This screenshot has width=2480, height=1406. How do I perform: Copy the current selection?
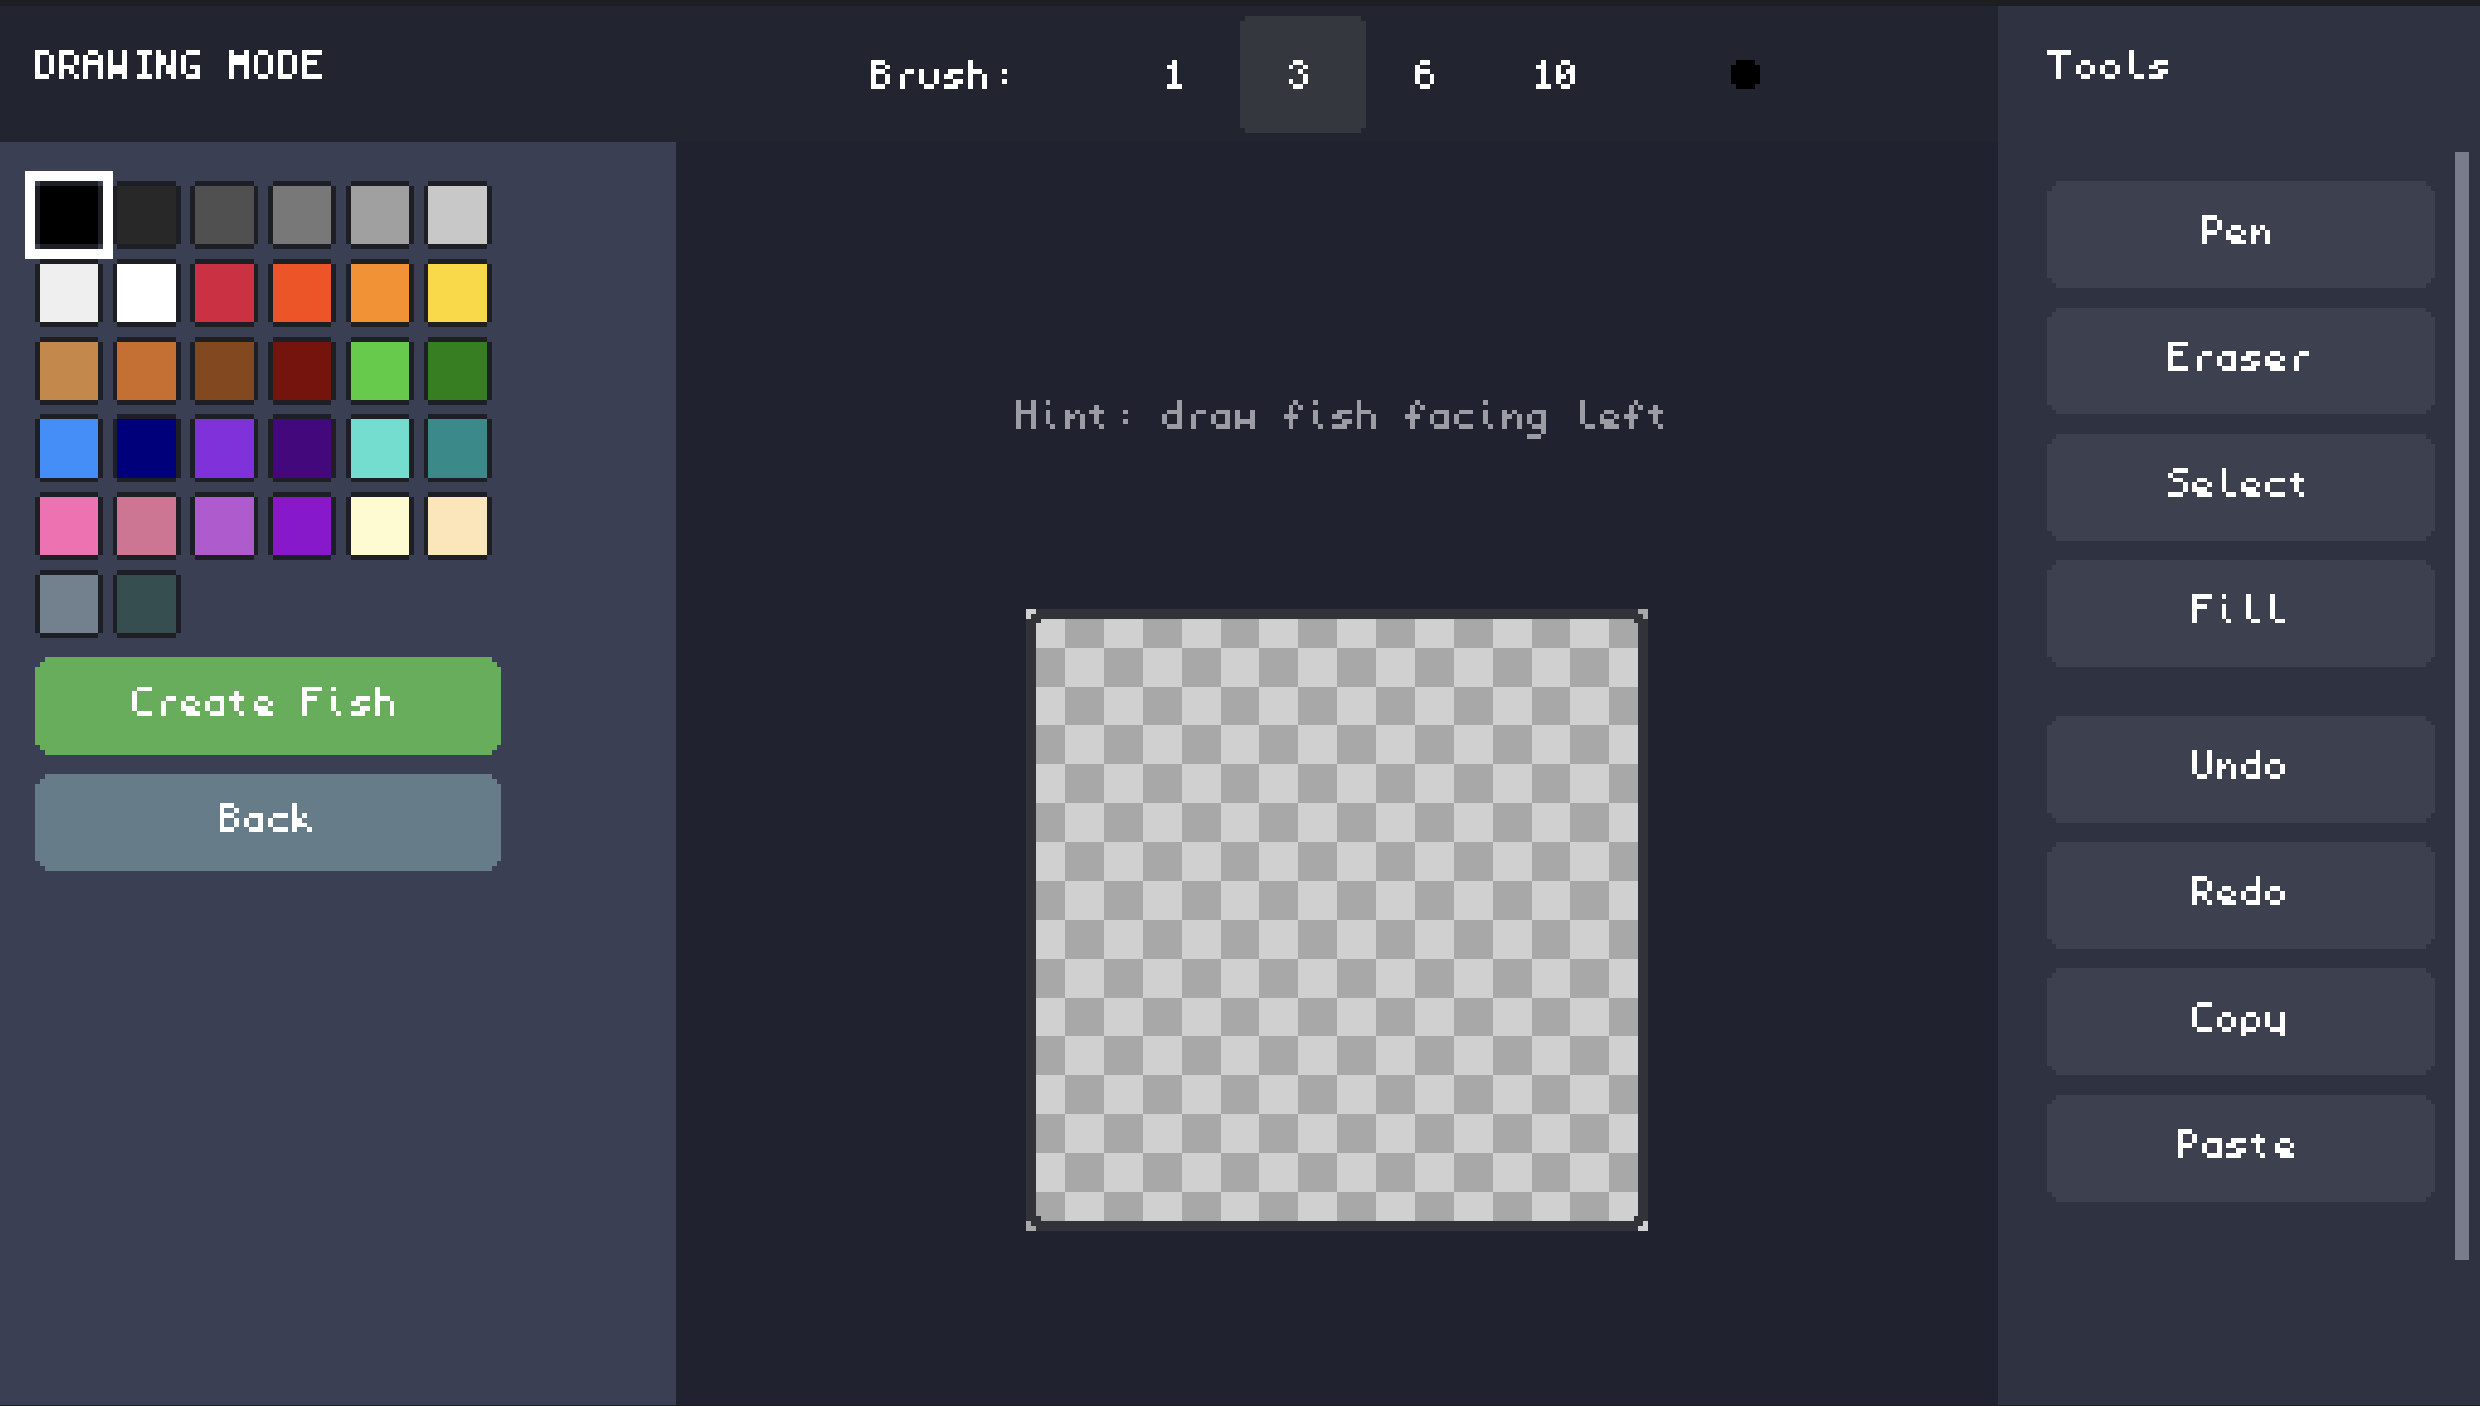(2239, 1020)
